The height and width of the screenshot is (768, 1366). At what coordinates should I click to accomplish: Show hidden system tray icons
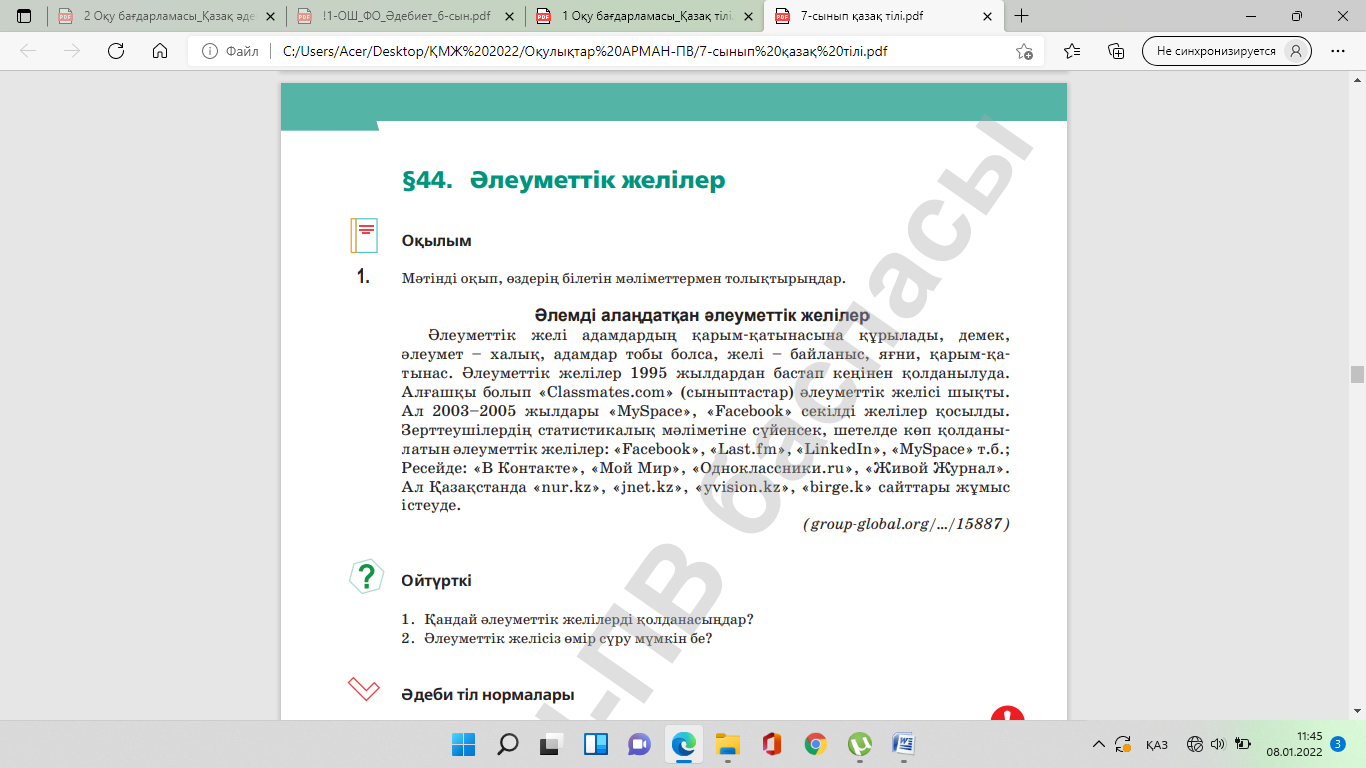tap(1098, 744)
